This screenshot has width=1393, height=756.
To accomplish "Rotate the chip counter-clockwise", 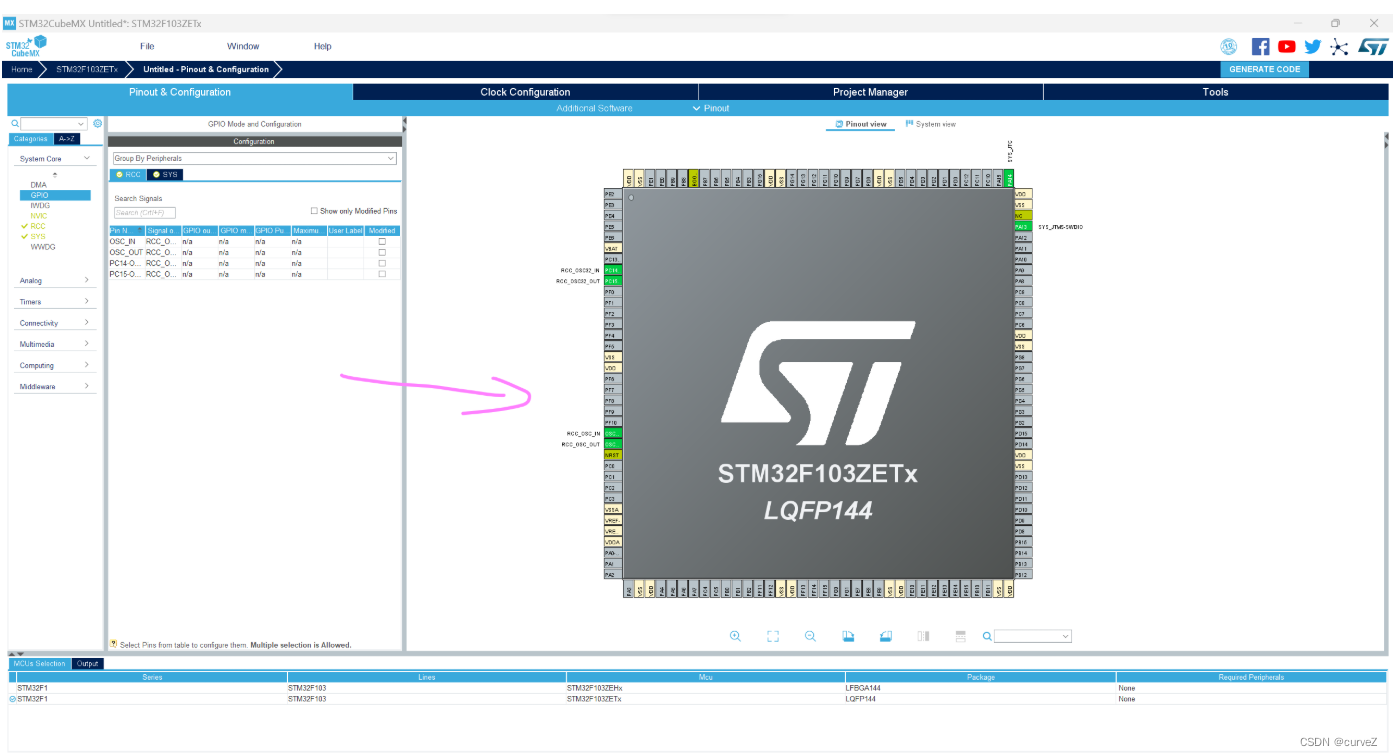I will 886,636.
